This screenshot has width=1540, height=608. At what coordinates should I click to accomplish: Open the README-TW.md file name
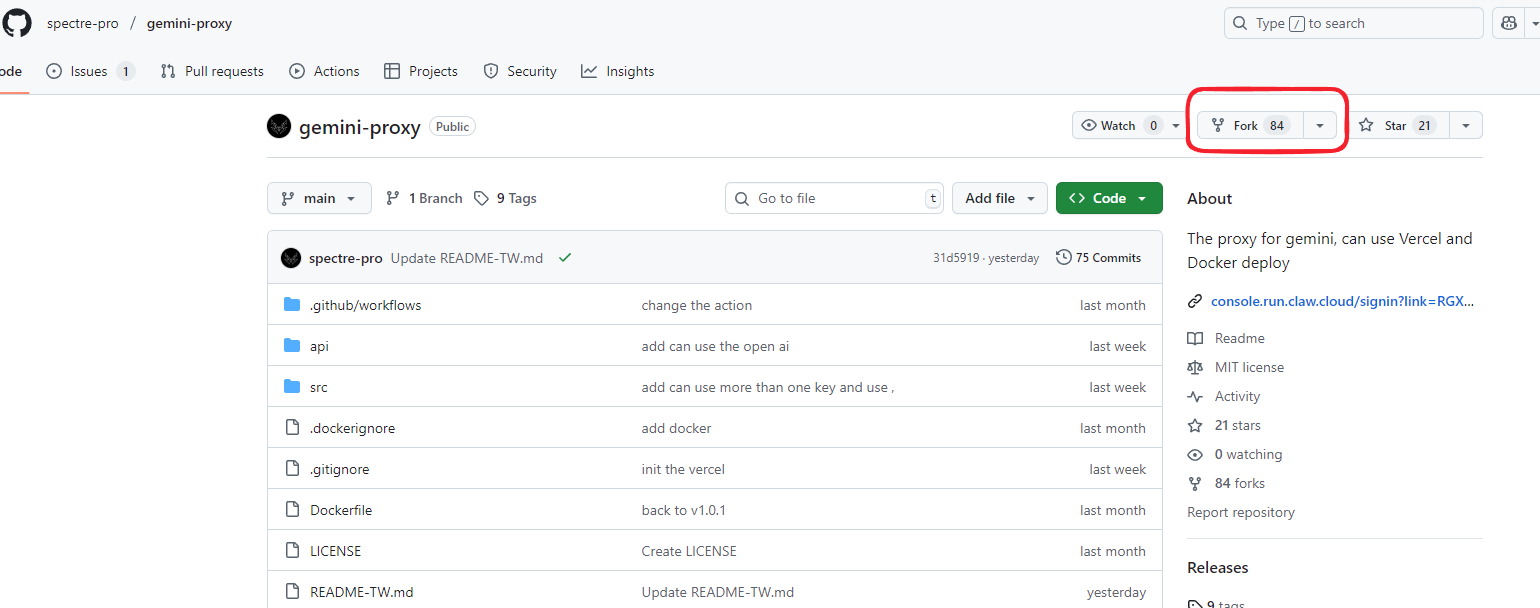click(x=362, y=592)
